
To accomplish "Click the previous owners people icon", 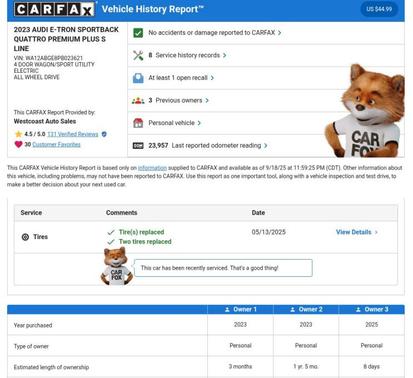I will coord(138,101).
